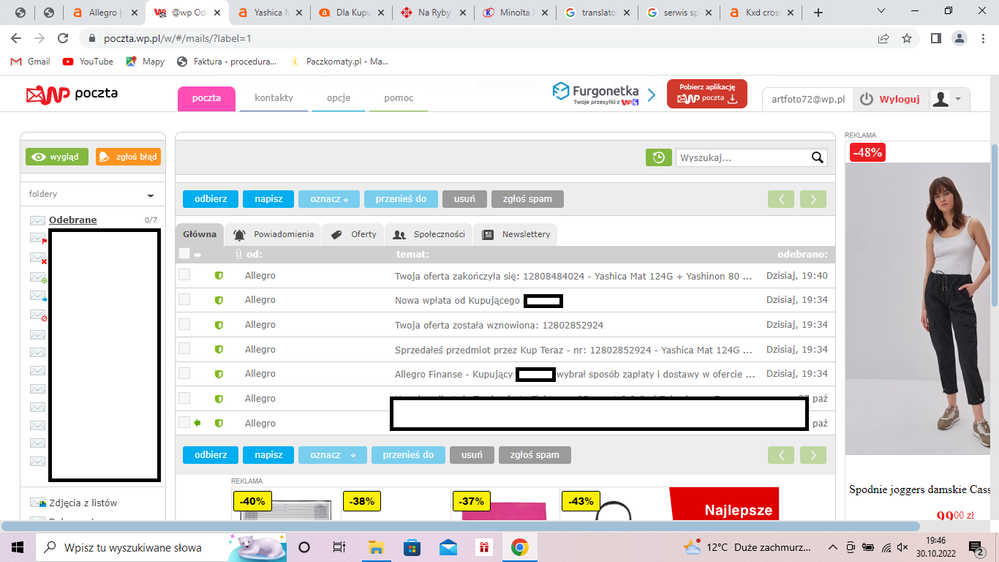Go to previous page green arrow

click(x=781, y=198)
